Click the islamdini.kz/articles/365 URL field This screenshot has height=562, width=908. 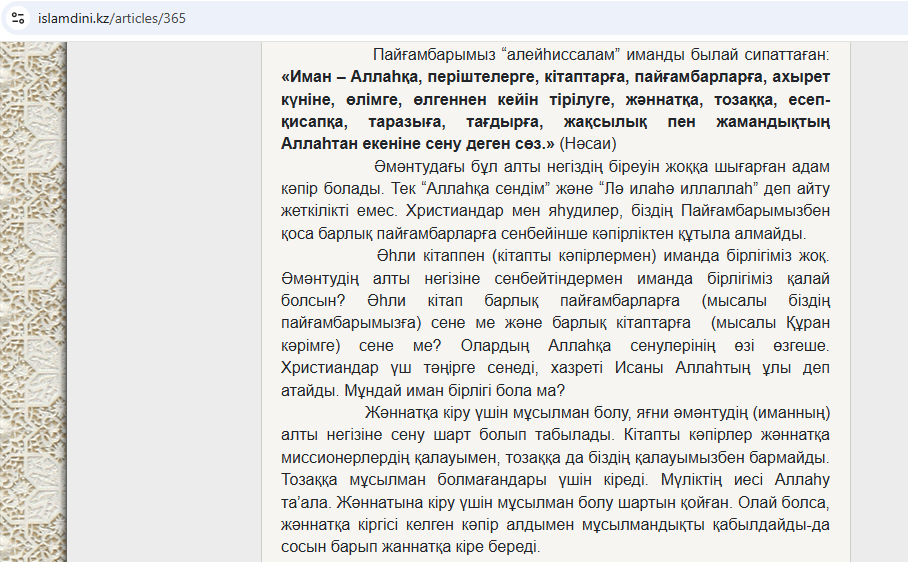[112, 18]
